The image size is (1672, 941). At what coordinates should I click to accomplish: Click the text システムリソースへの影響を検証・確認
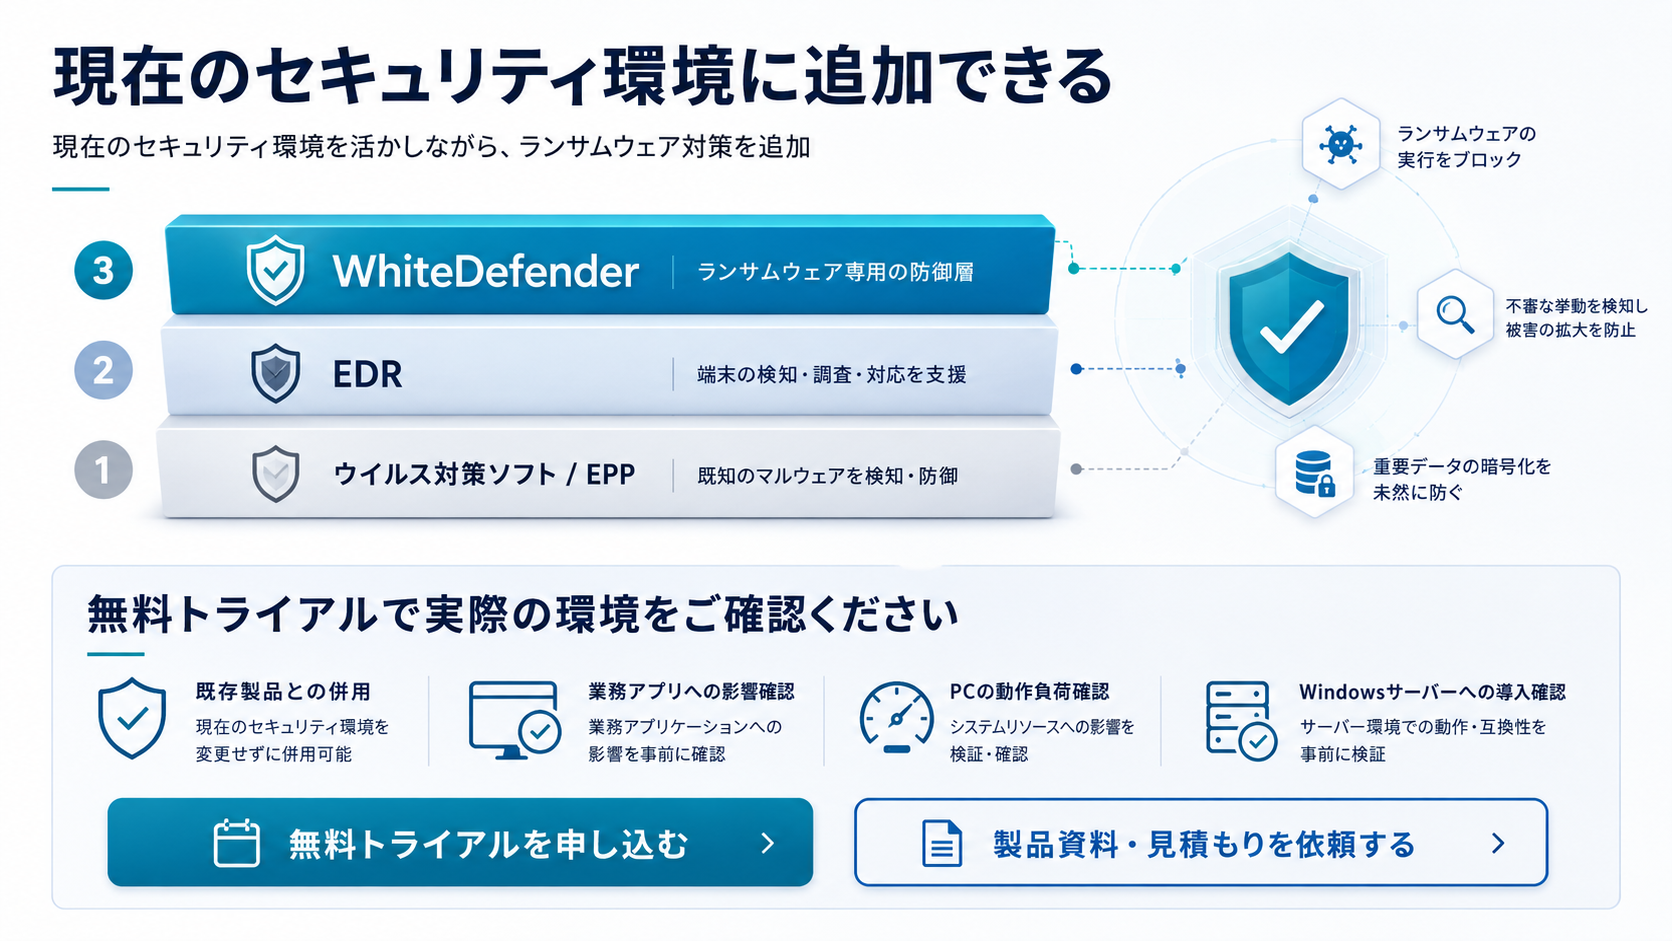point(1042,740)
